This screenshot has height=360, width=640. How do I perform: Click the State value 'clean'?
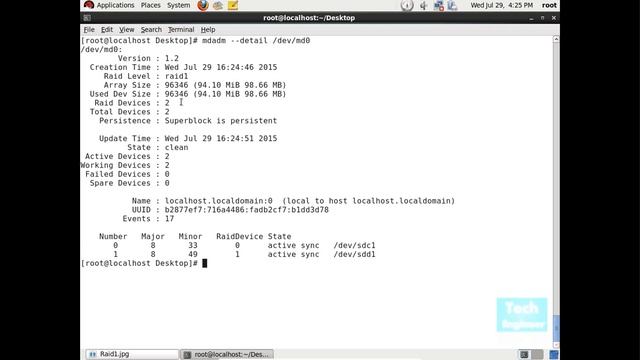176,147
